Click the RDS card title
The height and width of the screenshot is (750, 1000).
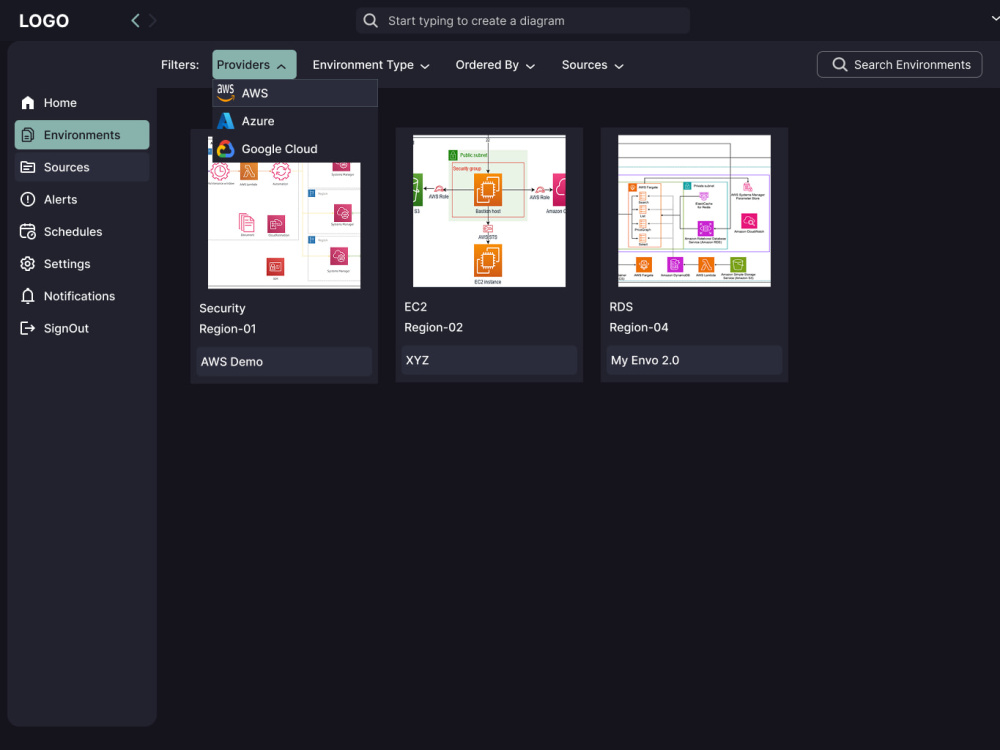[621, 307]
